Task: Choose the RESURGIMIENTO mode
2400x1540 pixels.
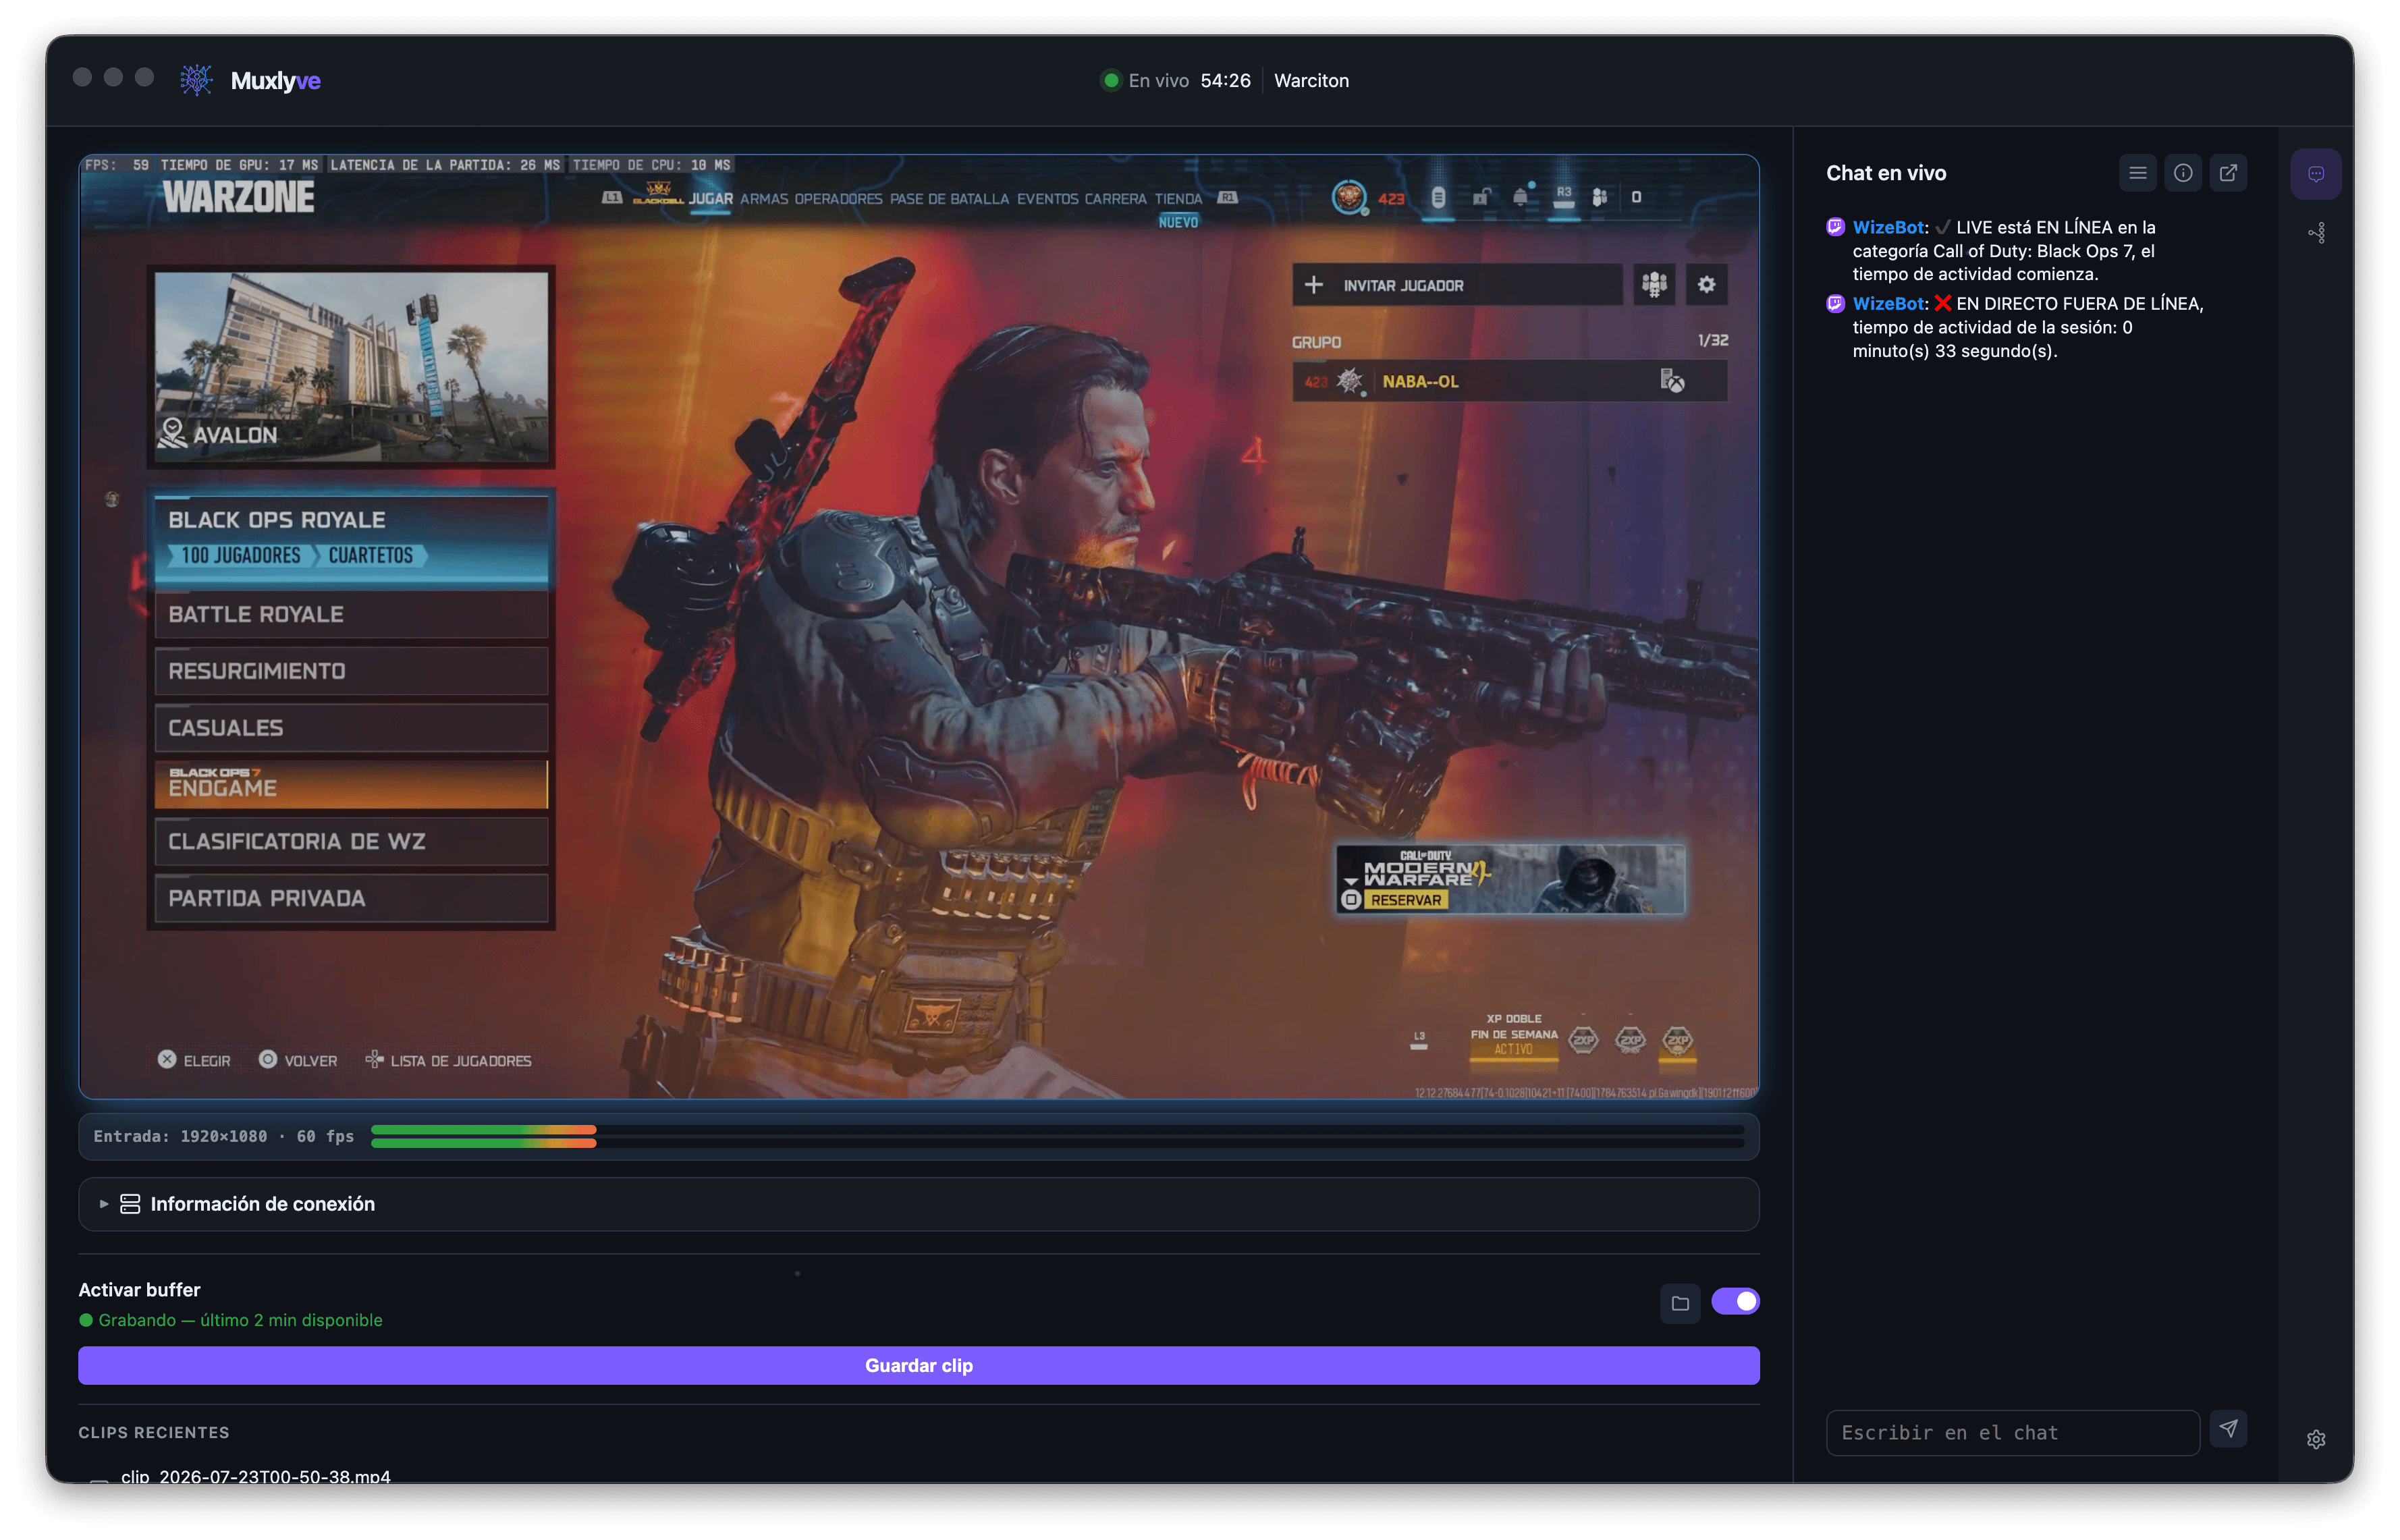Action: [351, 671]
